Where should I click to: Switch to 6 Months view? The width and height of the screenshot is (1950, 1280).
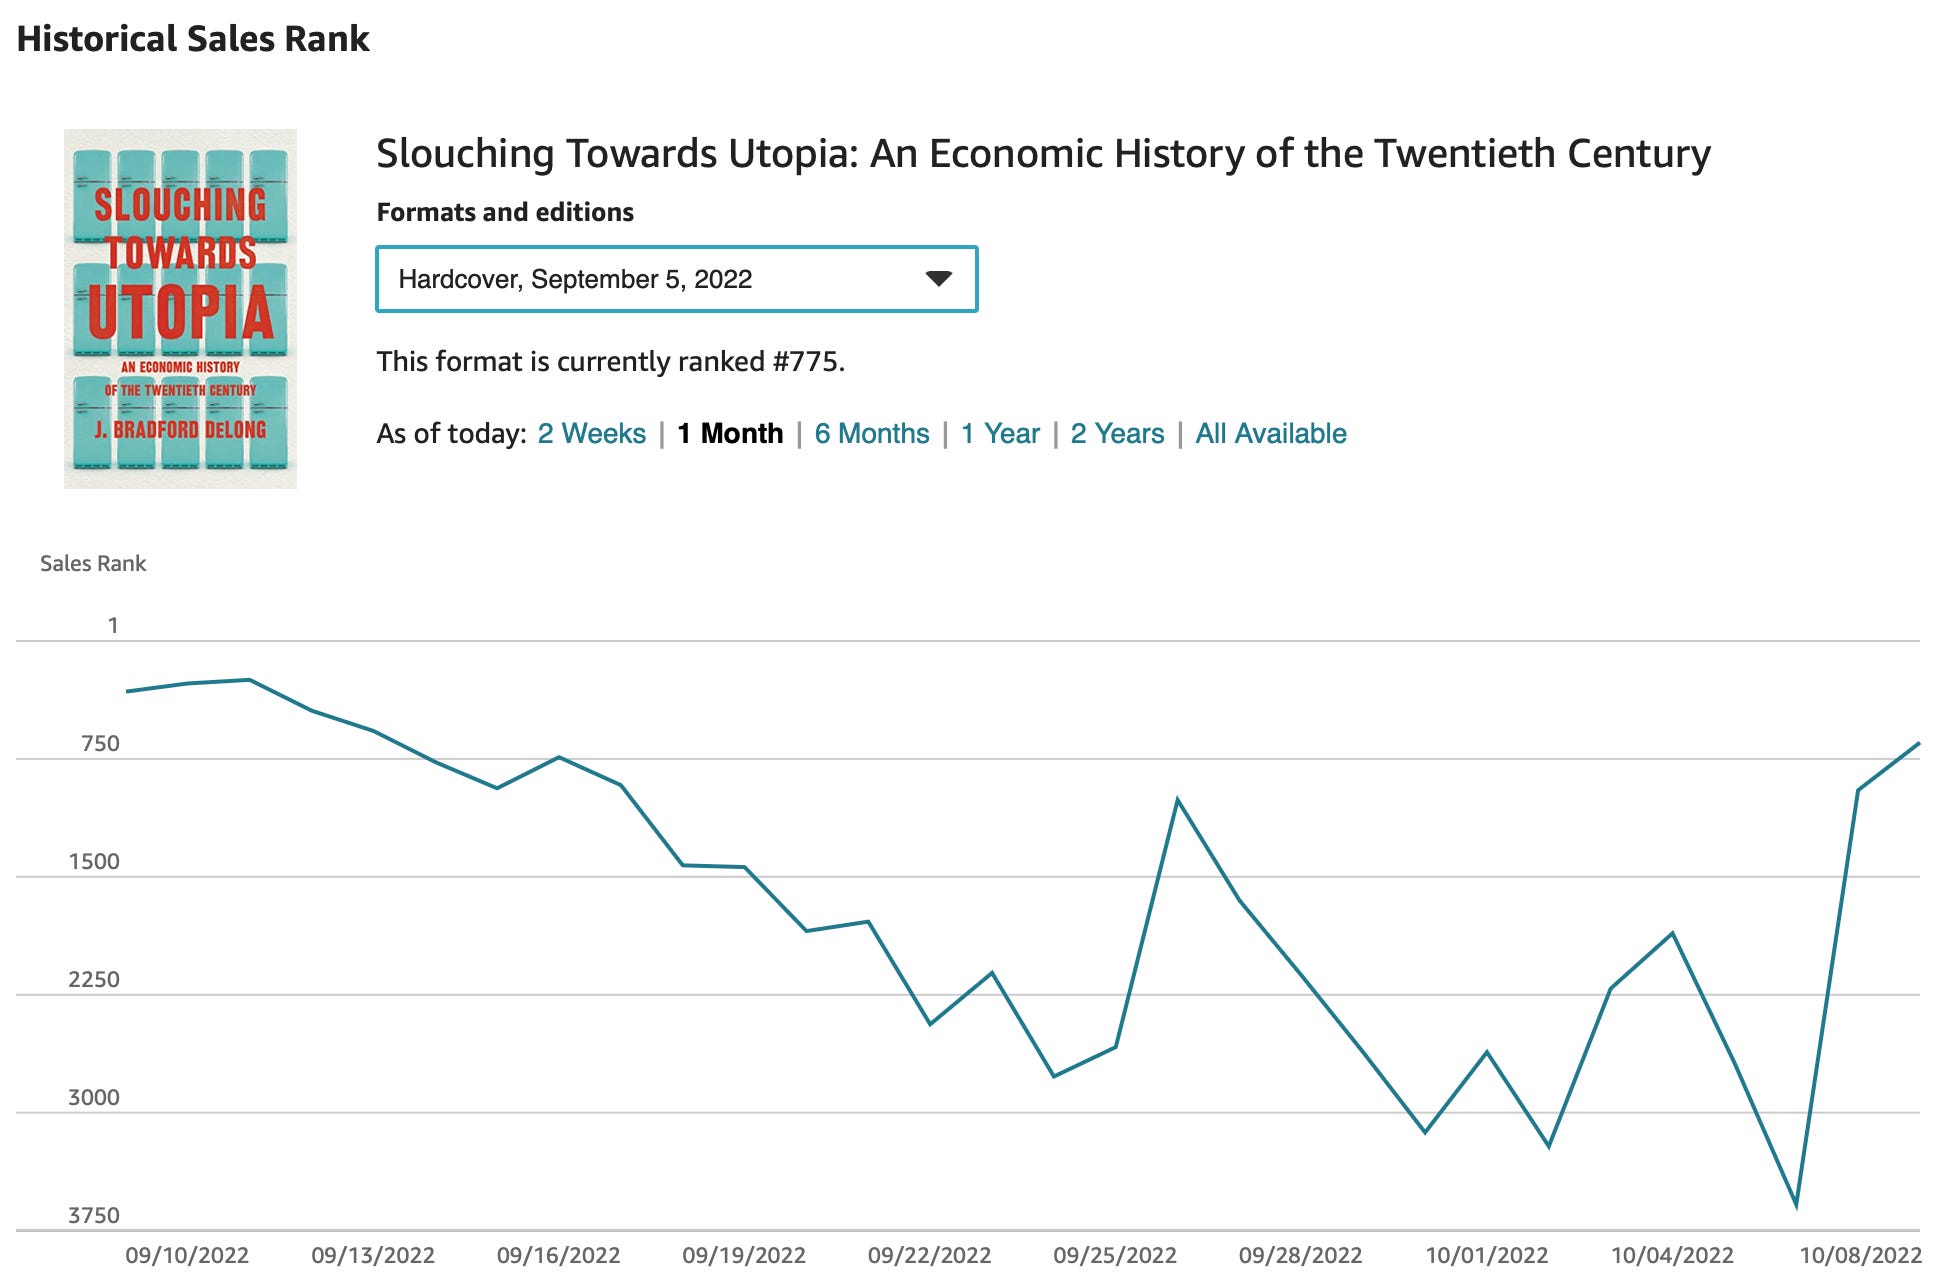(x=871, y=434)
